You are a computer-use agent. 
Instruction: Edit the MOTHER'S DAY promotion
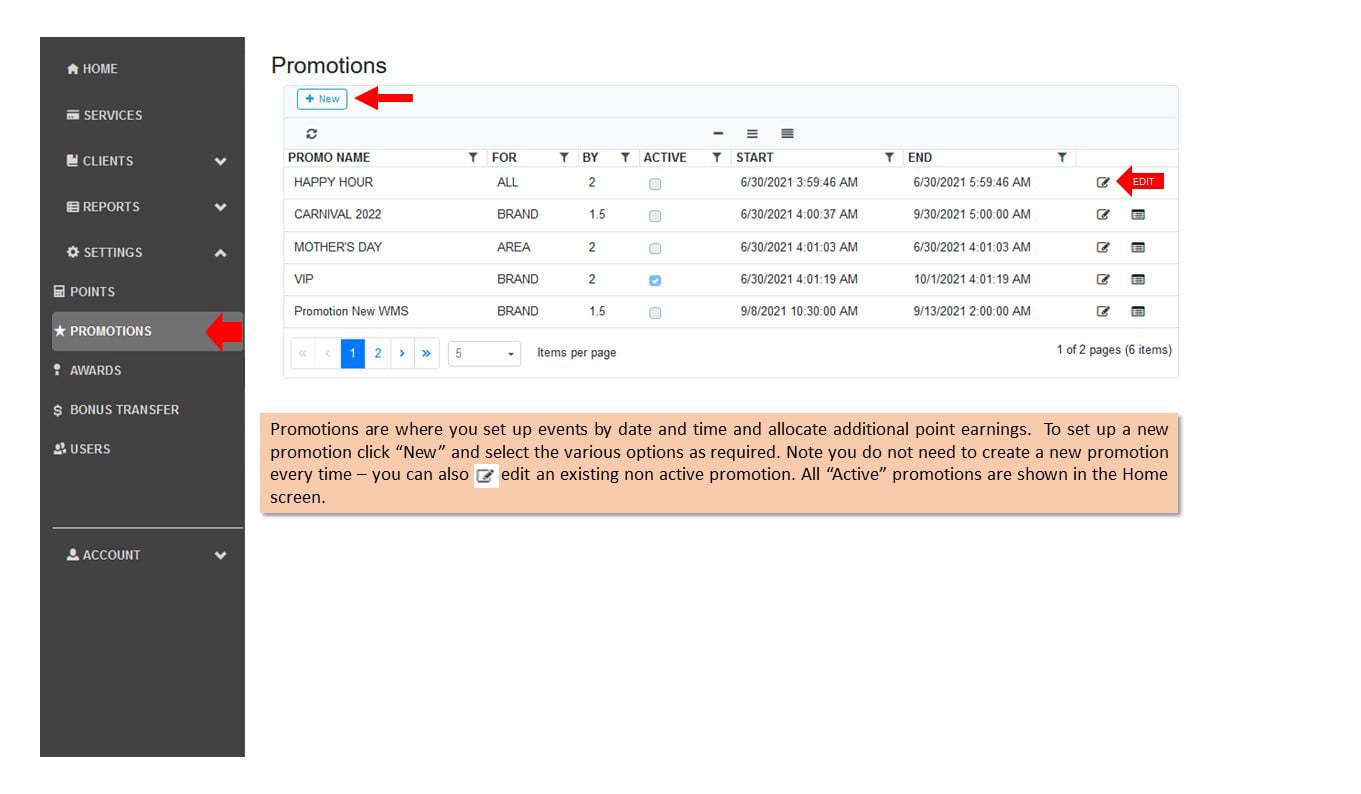coord(1103,247)
